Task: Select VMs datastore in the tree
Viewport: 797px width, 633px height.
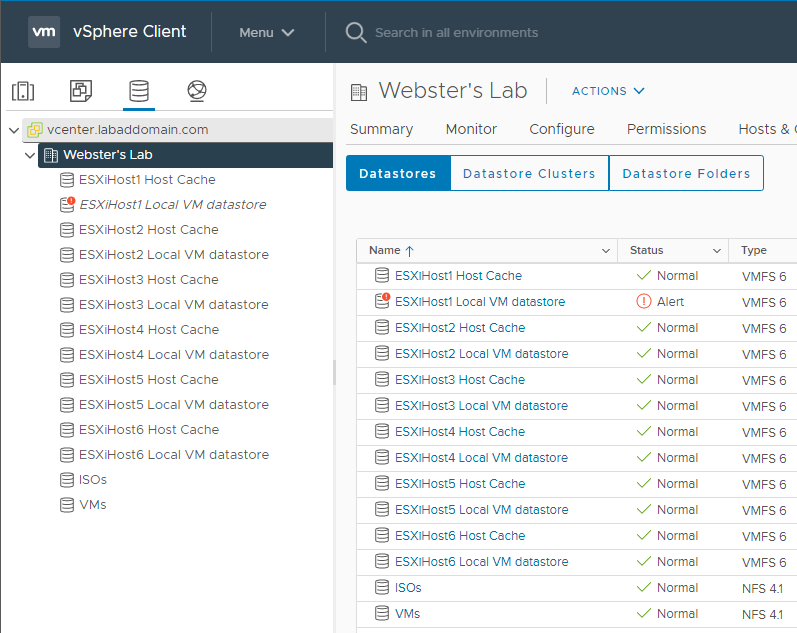Action: 92,505
